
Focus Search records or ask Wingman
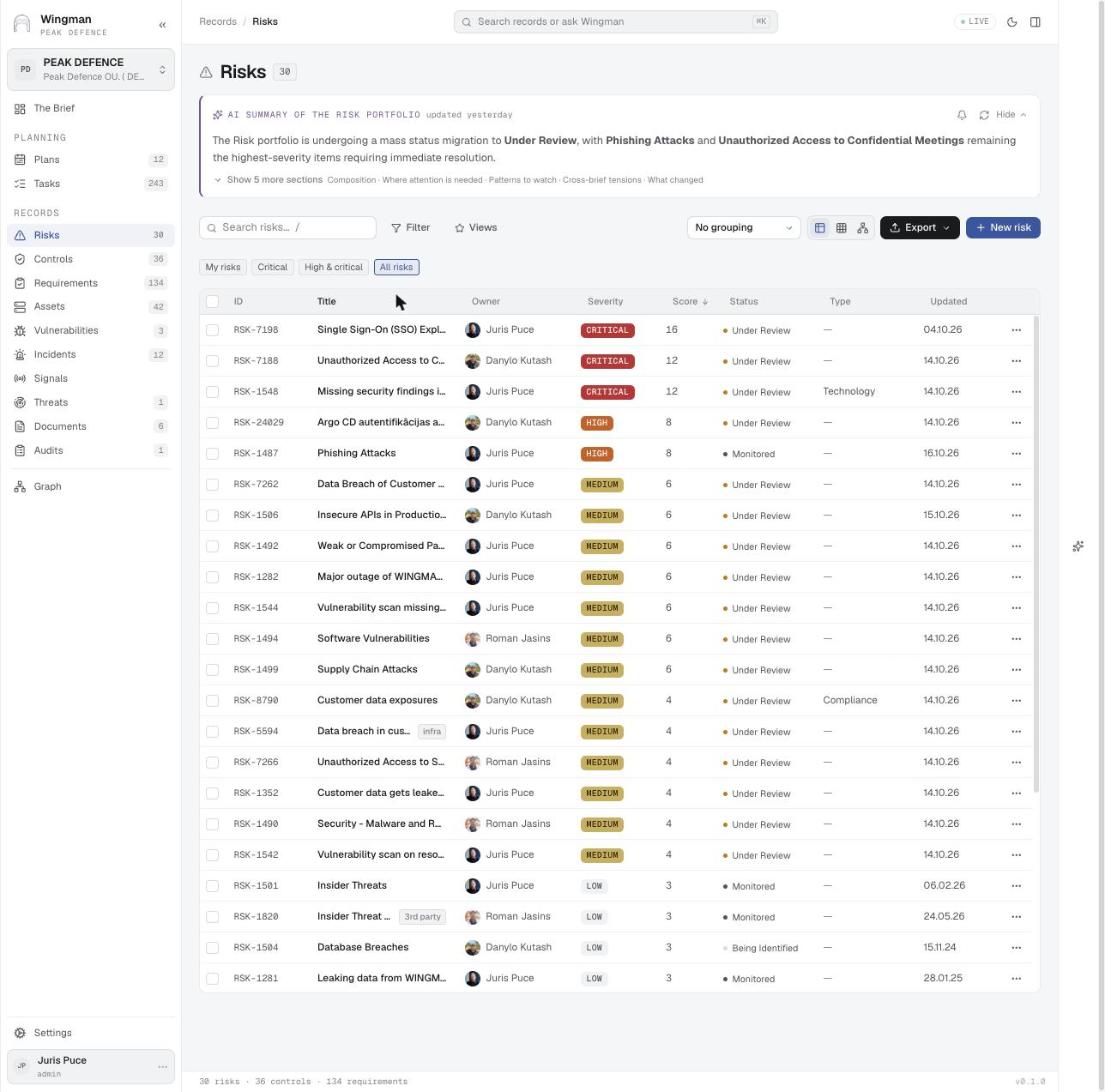click(615, 22)
